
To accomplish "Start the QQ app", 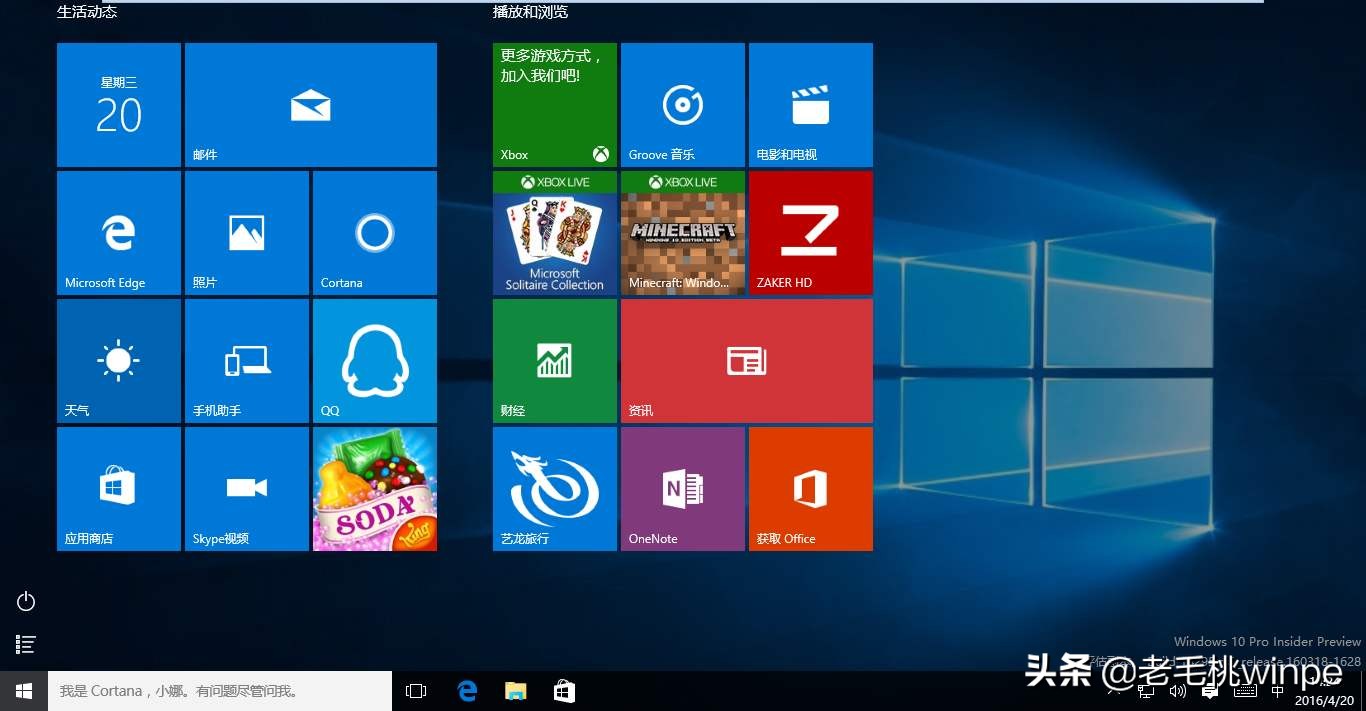I will (x=374, y=360).
